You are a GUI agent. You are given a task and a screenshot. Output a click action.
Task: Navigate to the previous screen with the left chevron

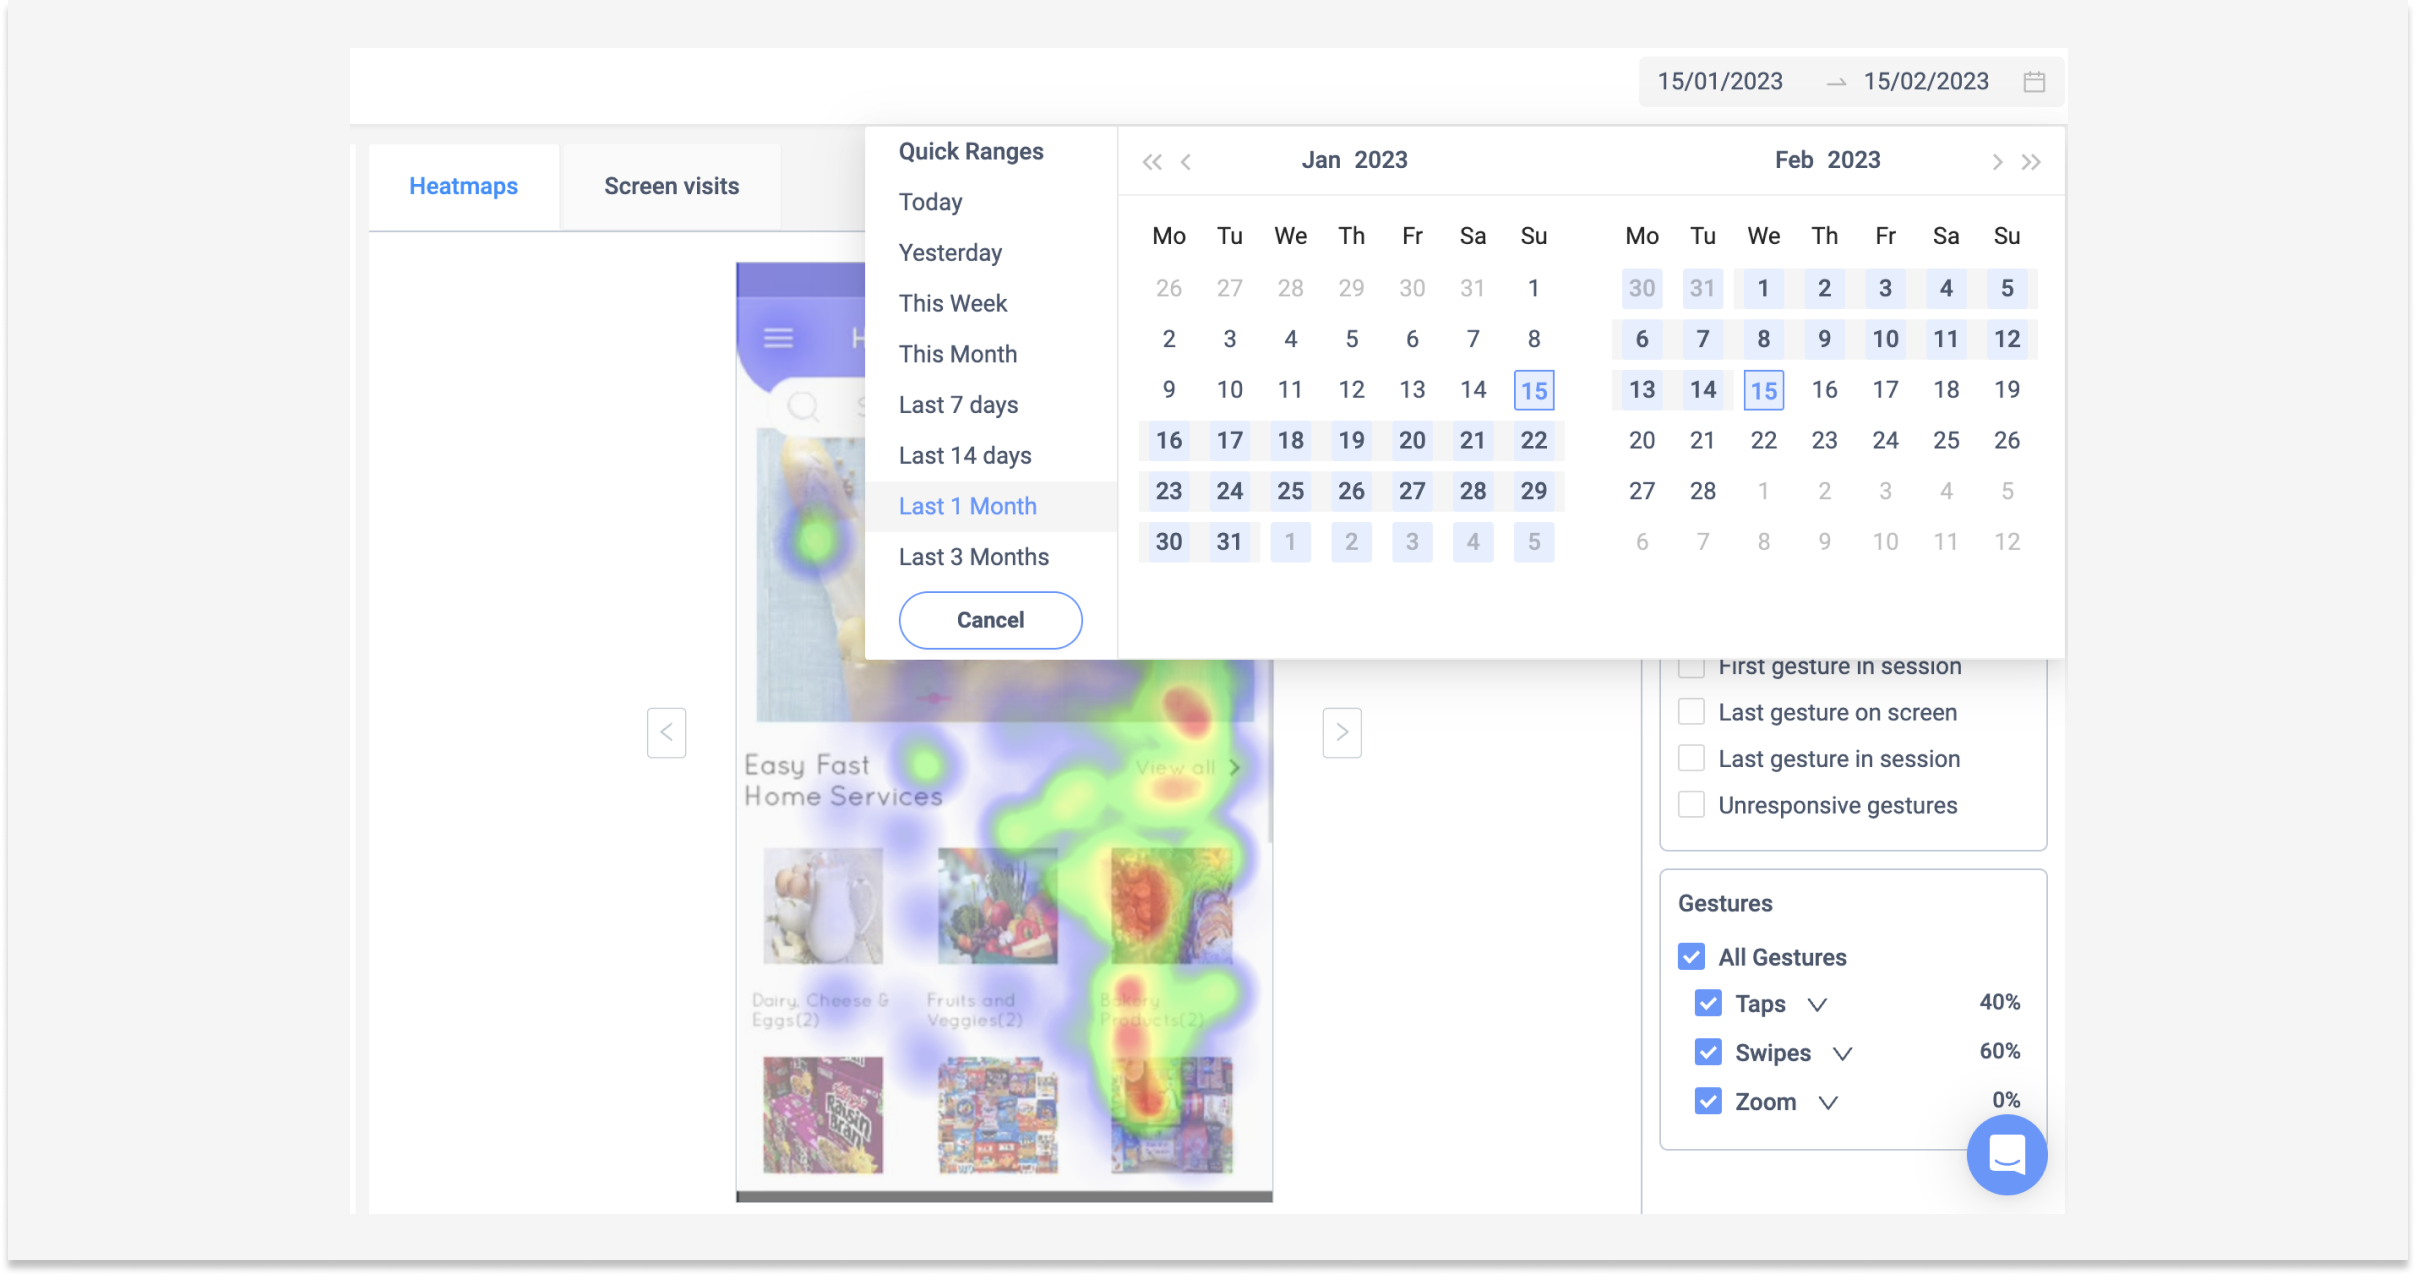click(667, 733)
